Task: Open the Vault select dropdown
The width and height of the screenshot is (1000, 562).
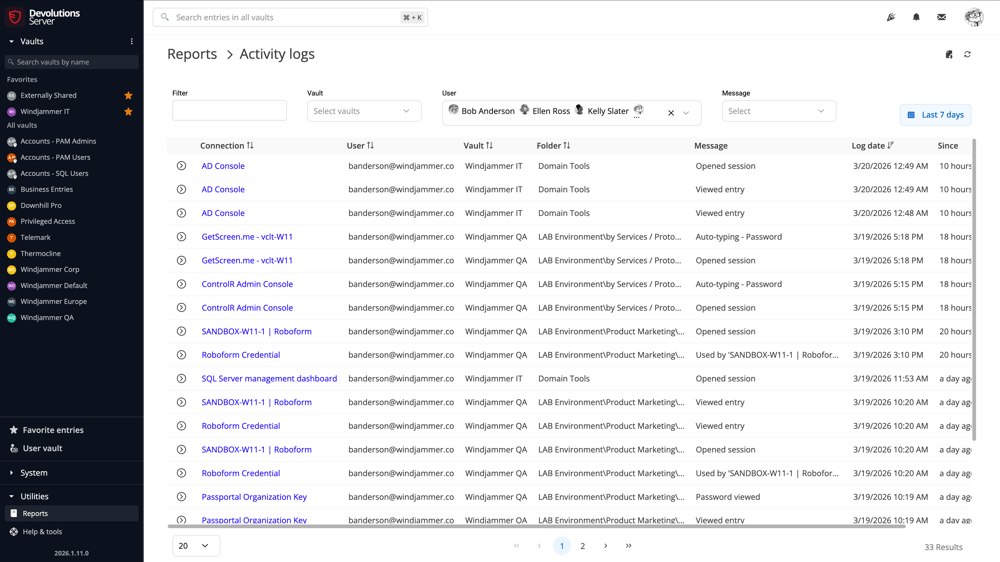Action: pyautogui.click(x=364, y=111)
